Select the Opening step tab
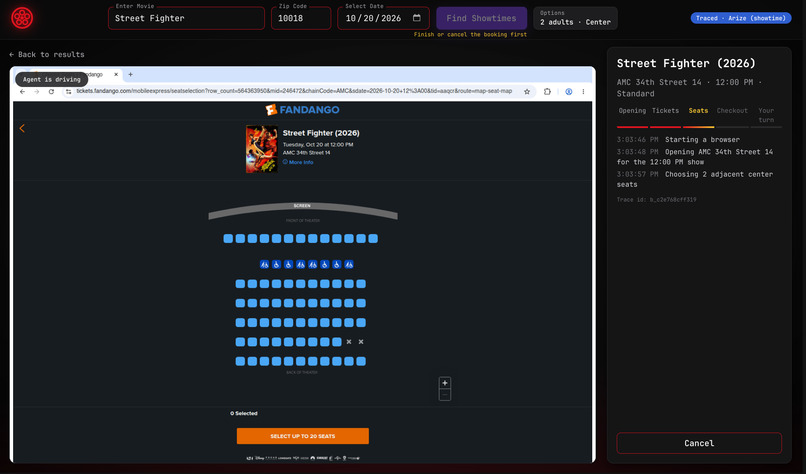Screen dimensions: 806x474 coord(632,111)
